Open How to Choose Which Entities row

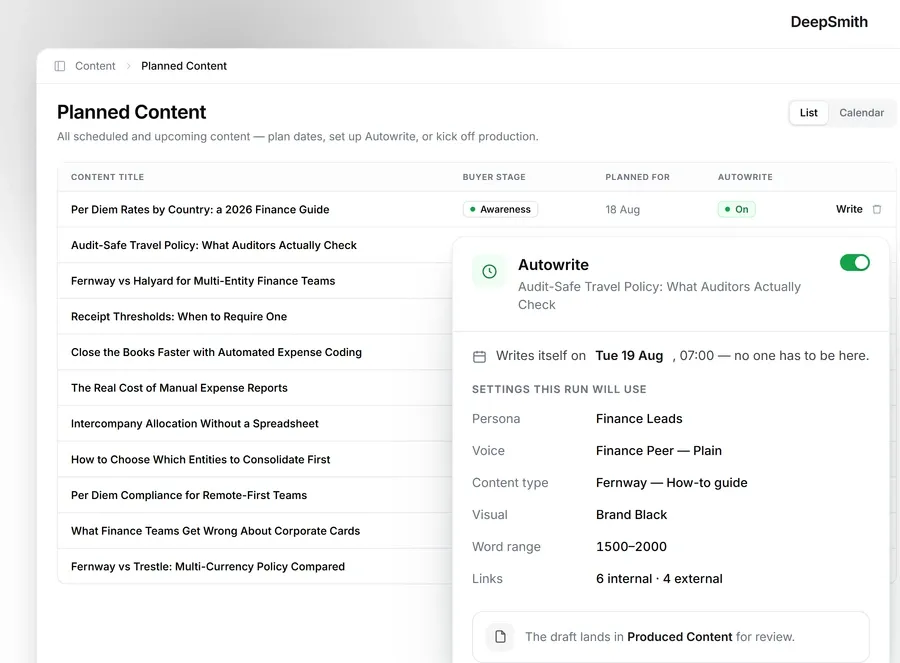200,459
